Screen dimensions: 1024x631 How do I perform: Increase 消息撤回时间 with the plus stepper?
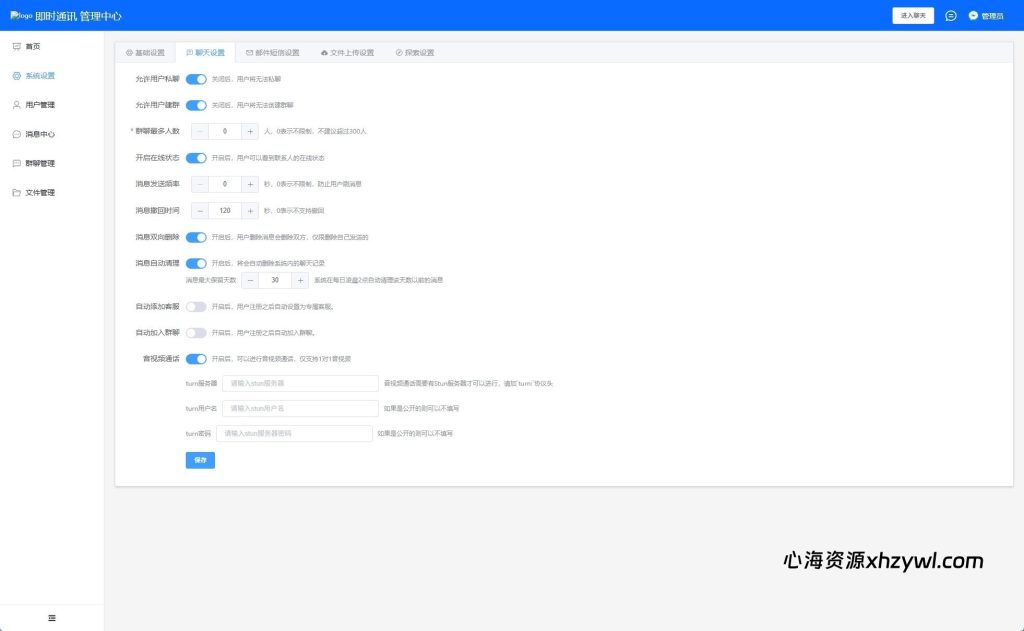click(248, 211)
